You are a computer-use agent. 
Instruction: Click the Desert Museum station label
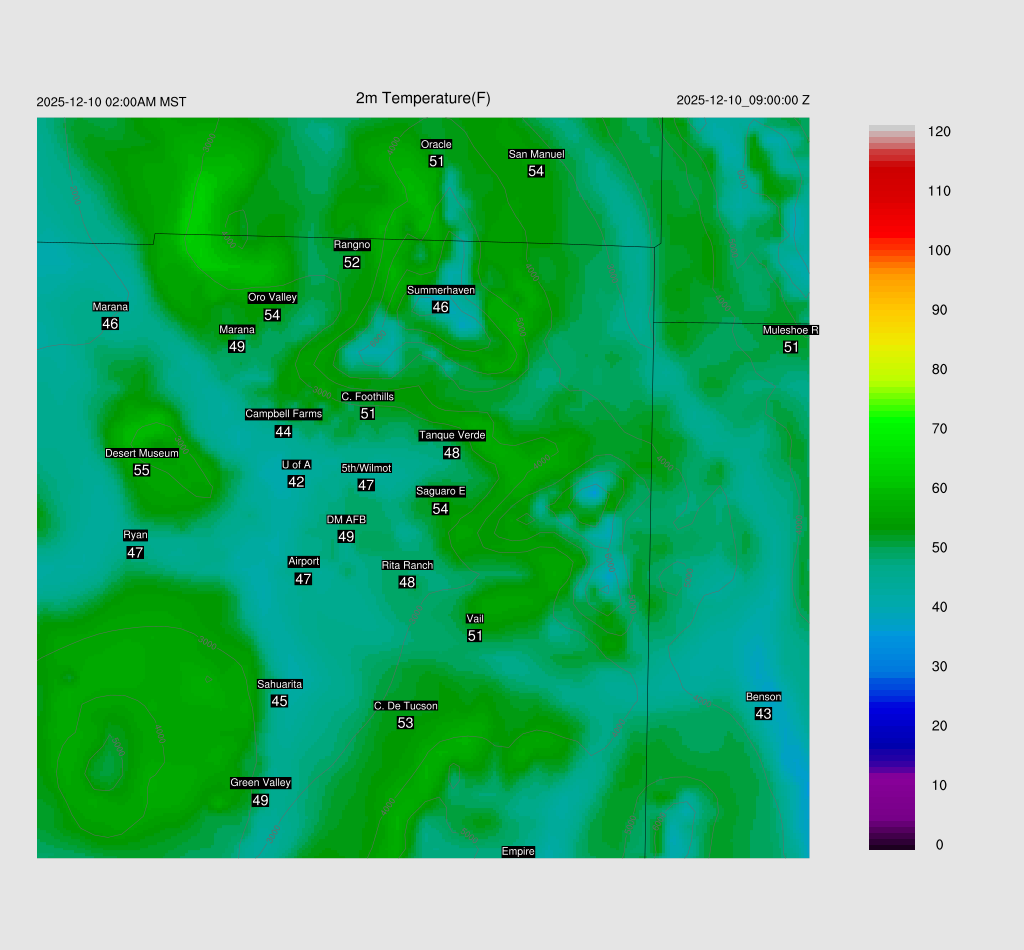(142, 453)
